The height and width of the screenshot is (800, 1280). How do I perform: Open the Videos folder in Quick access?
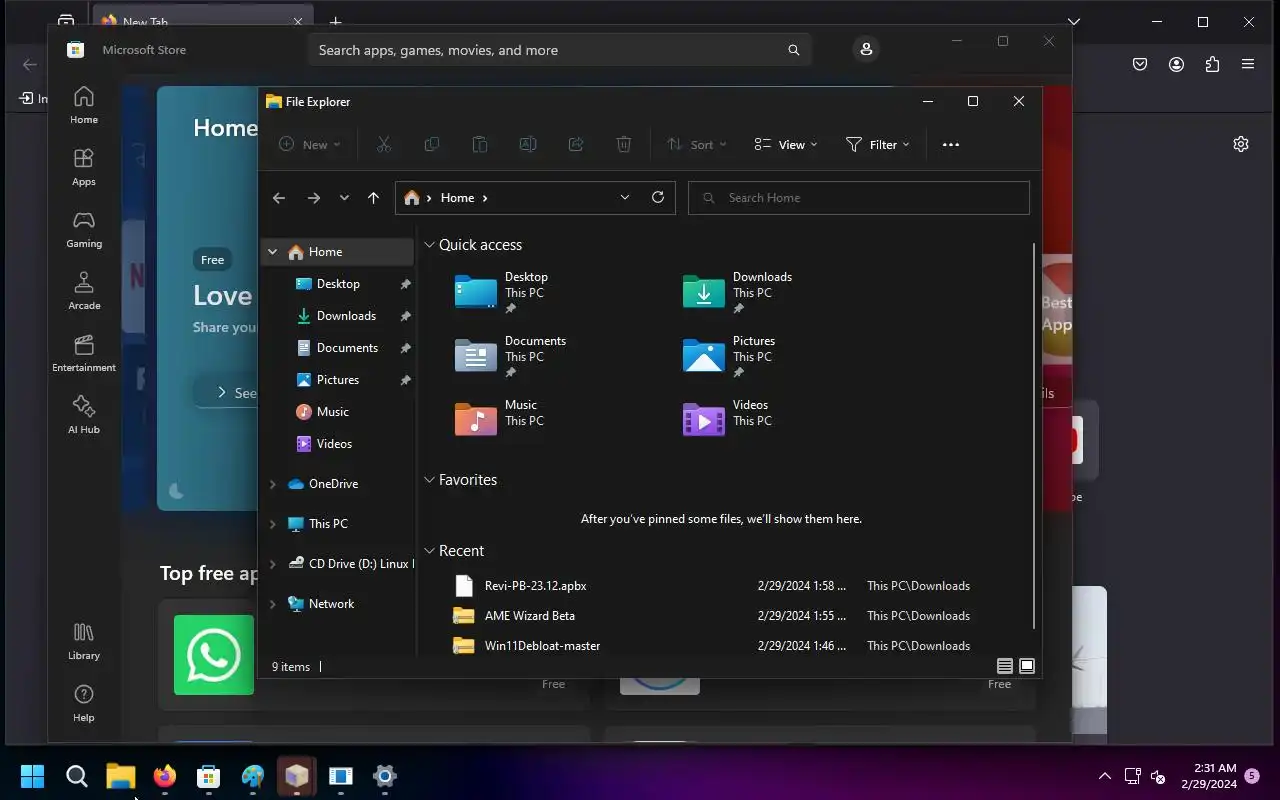(x=727, y=419)
